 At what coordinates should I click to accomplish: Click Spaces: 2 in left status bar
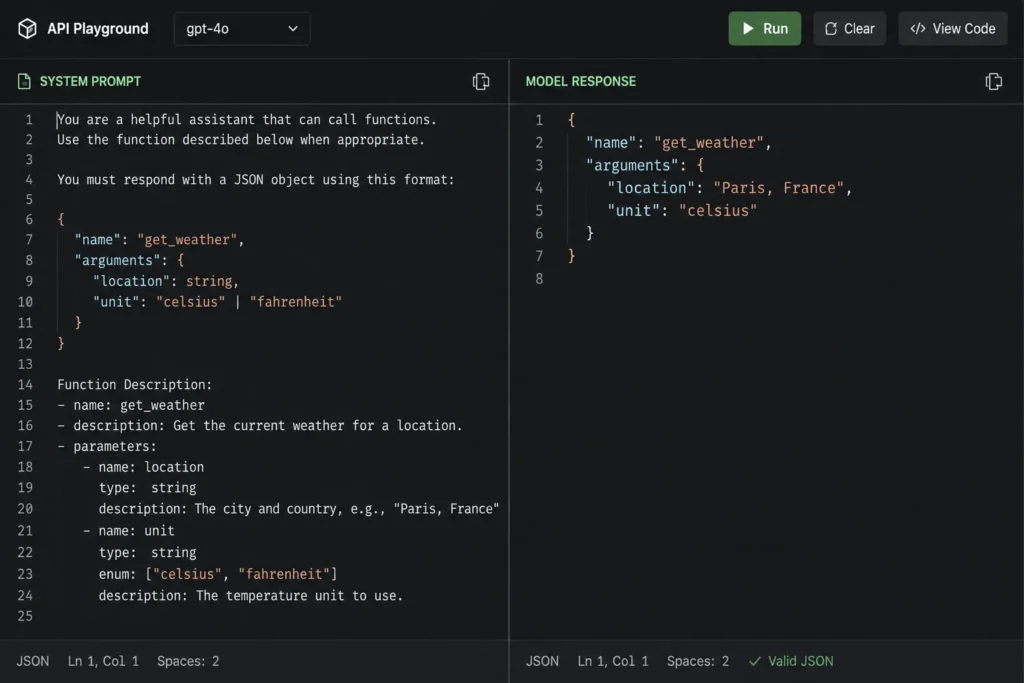click(x=188, y=661)
